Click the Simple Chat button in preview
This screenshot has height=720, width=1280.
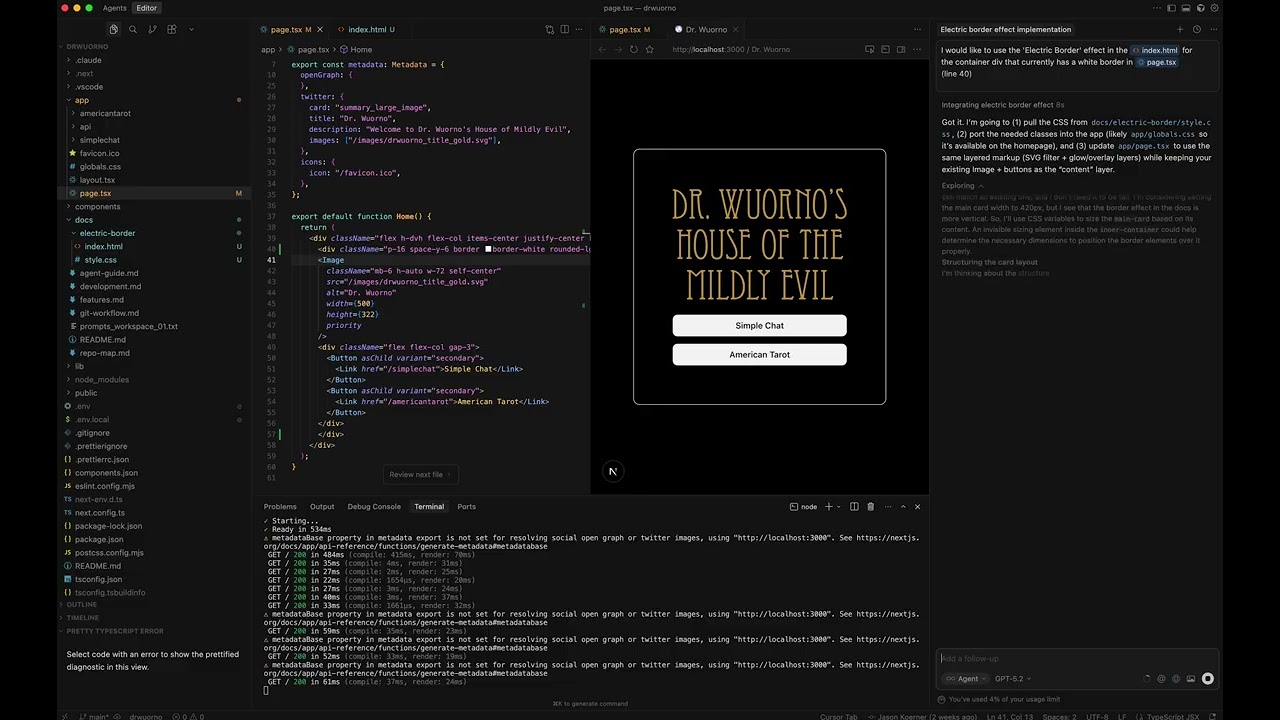(759, 325)
